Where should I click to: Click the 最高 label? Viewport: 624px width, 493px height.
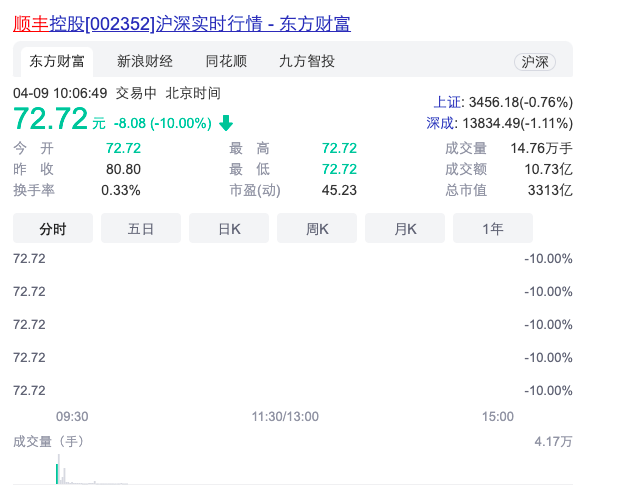250,148
